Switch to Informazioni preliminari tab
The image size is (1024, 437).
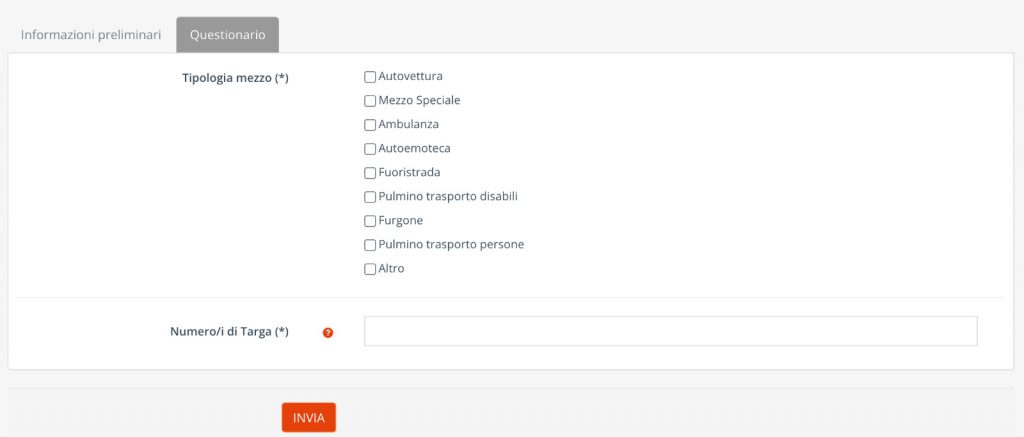coord(91,35)
